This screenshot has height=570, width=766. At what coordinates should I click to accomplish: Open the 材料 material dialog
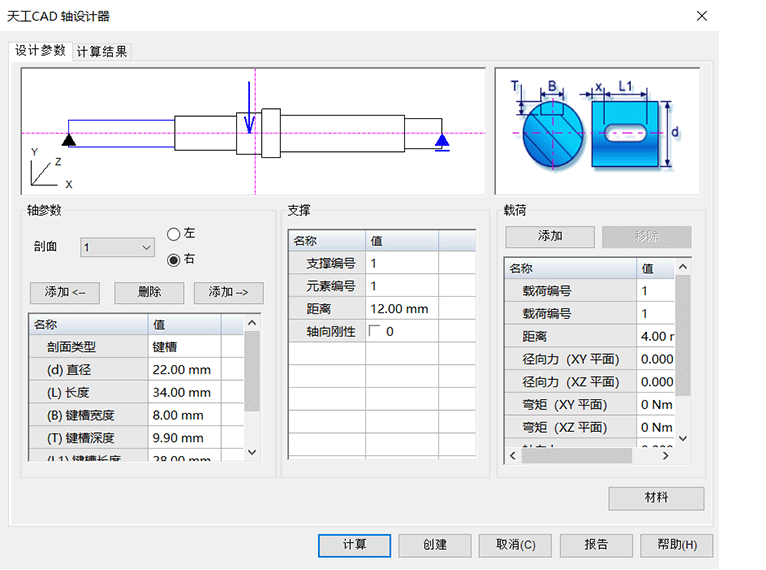pyautogui.click(x=656, y=498)
